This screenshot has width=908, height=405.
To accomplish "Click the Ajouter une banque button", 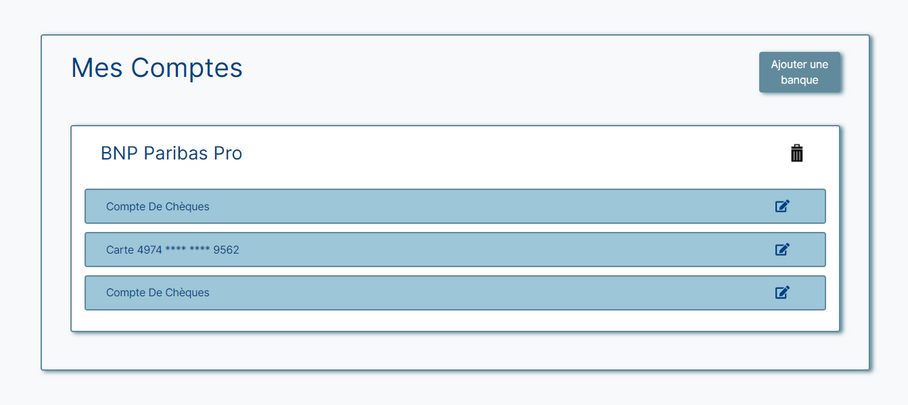I will point(799,72).
